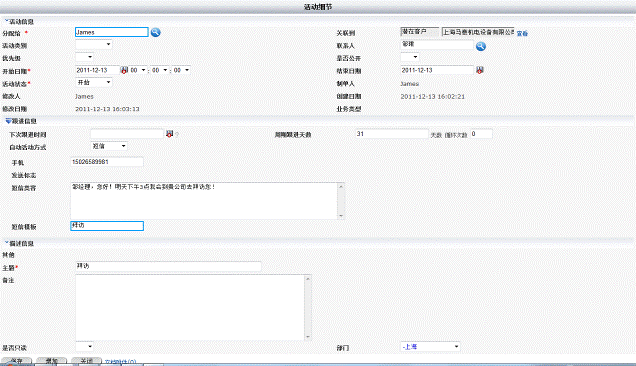636x366 pixels.
Task: Open the start date calendar picker icon
Action: (124, 70)
